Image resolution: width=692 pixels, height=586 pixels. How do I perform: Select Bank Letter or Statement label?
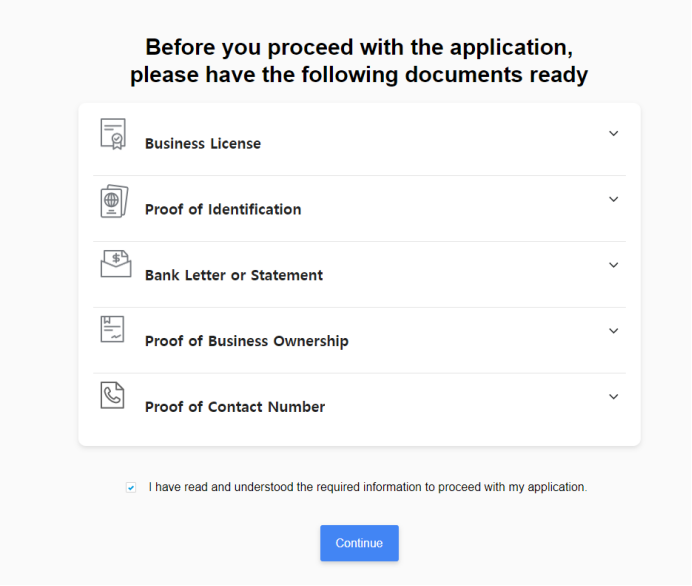pyautogui.click(x=234, y=275)
